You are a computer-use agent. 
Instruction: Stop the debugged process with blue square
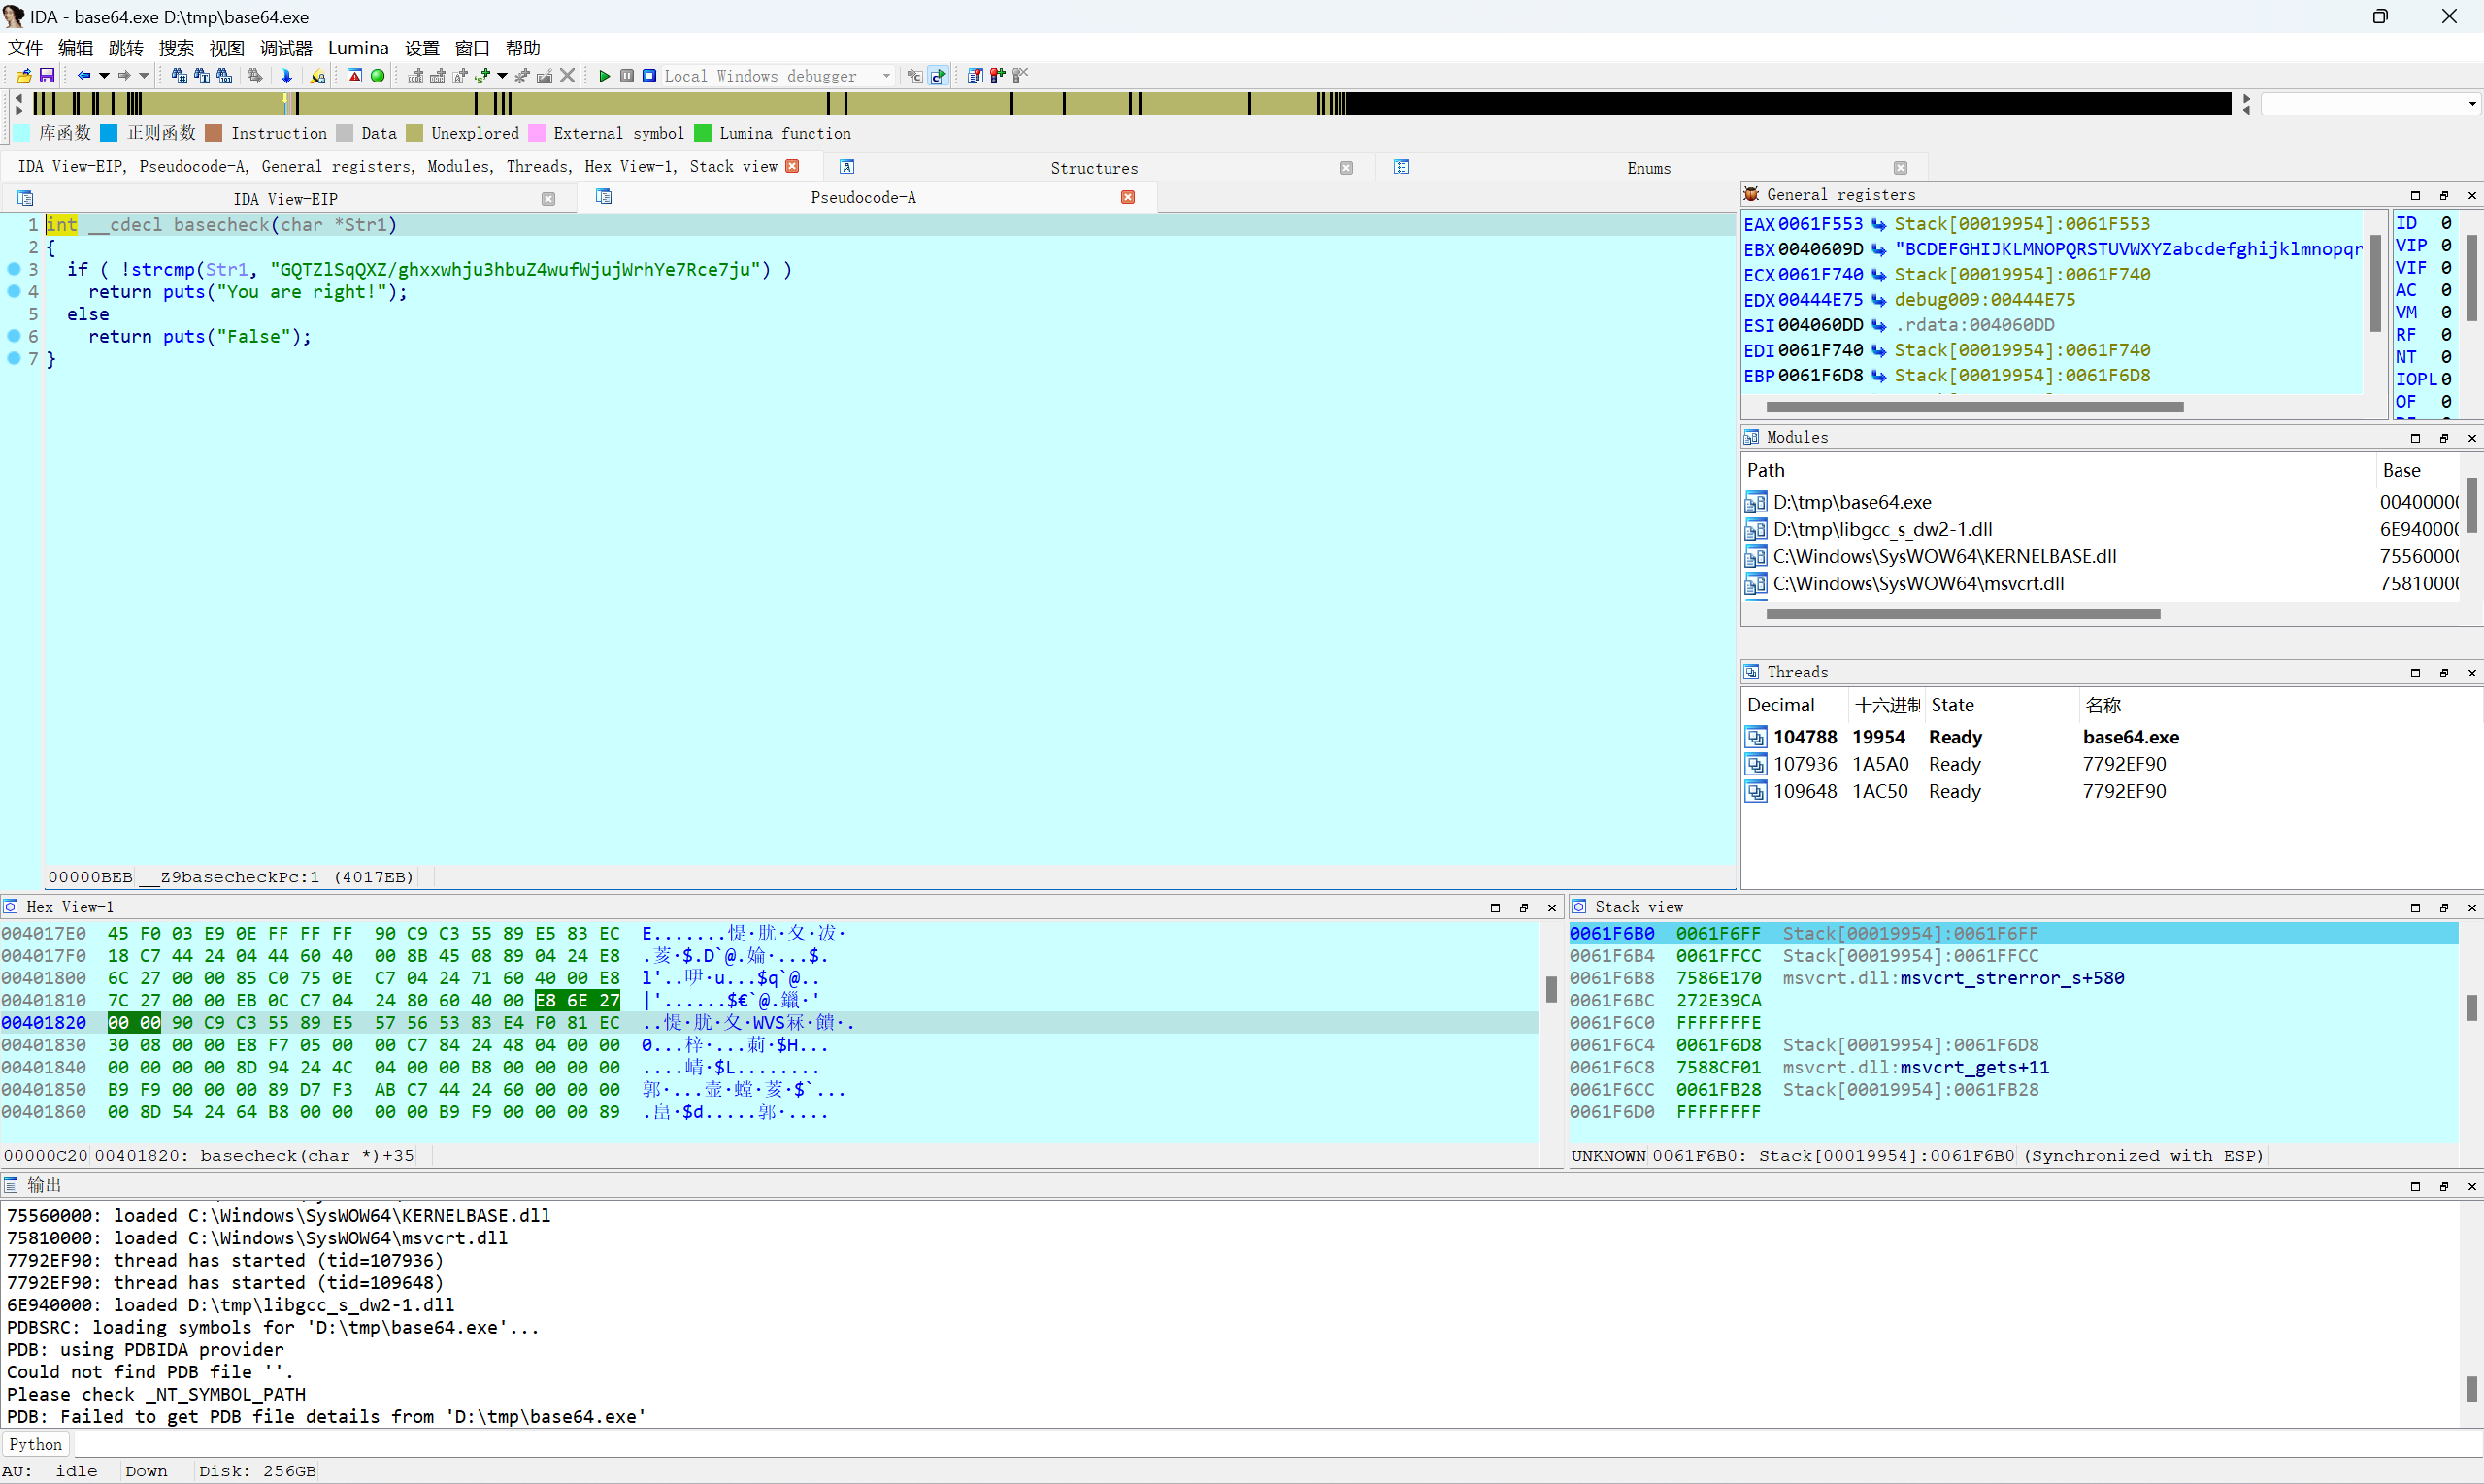(649, 76)
